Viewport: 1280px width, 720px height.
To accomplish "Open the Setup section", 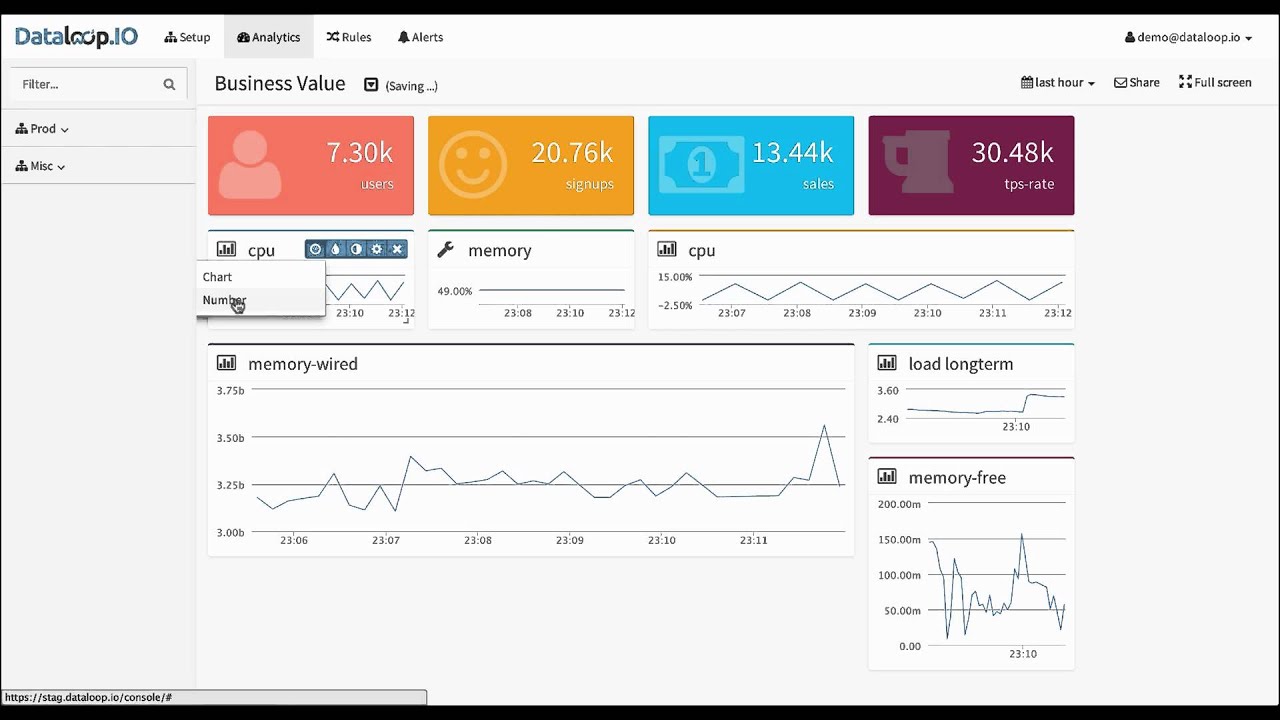I will click(x=187, y=37).
